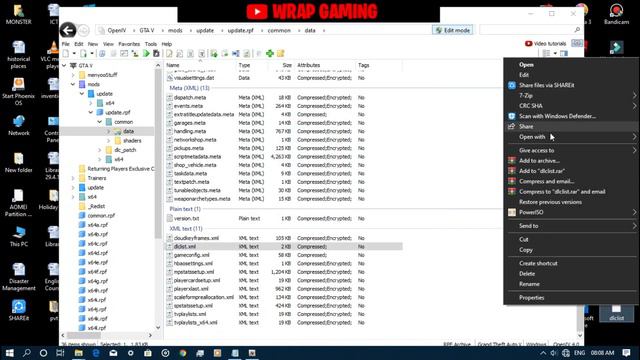Click the yellow folder icon in toolbar

pyautogui.click(x=280, y=53)
